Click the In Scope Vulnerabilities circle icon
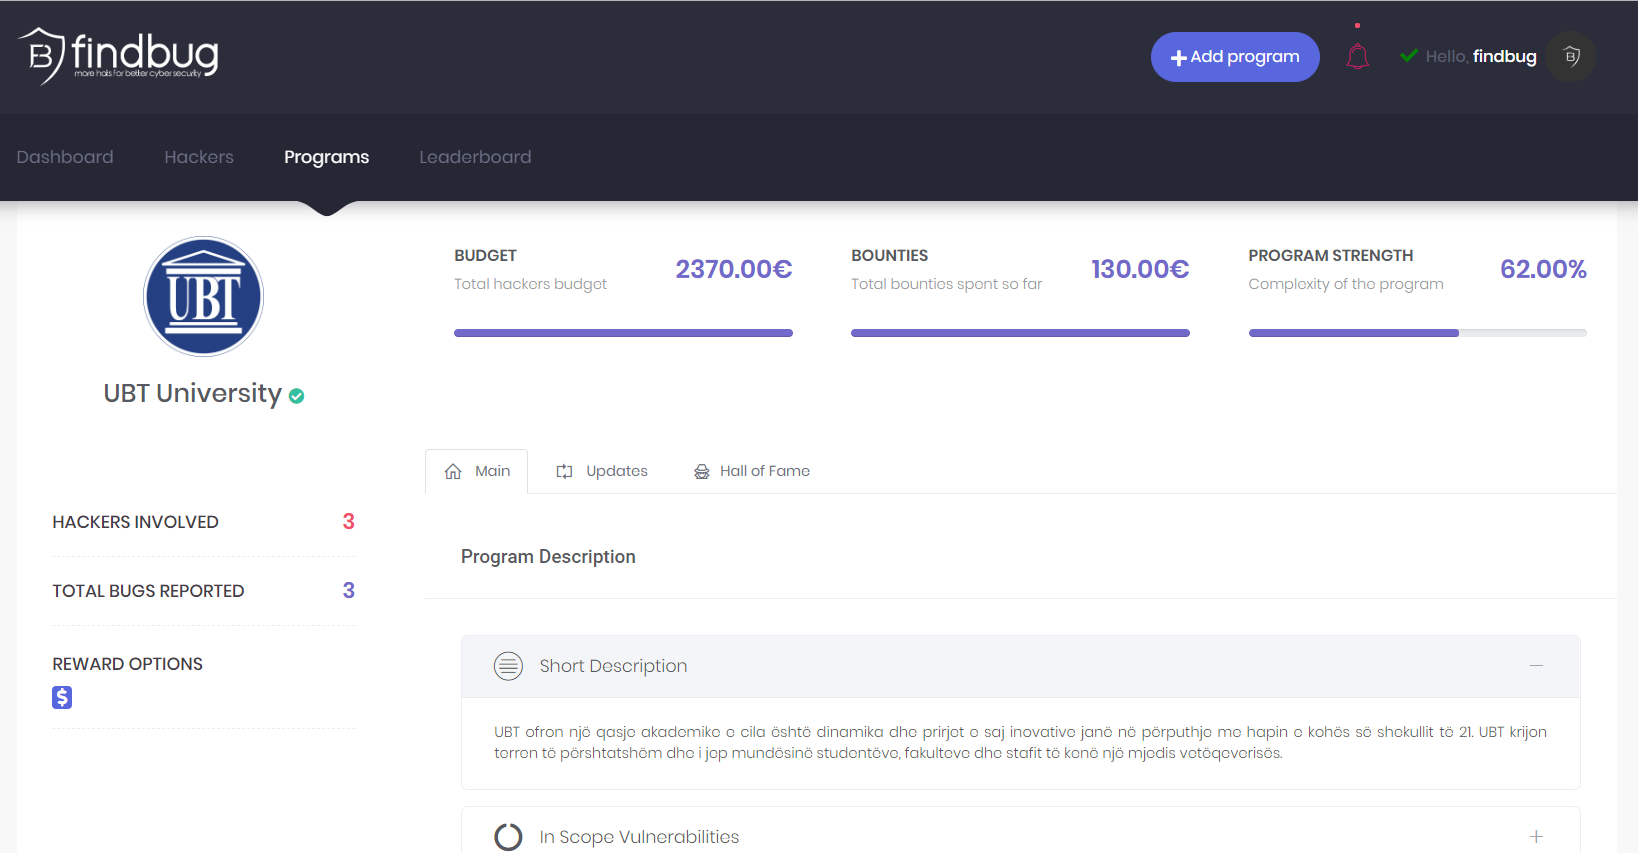Viewport: 1638px width, 853px height. coord(508,837)
